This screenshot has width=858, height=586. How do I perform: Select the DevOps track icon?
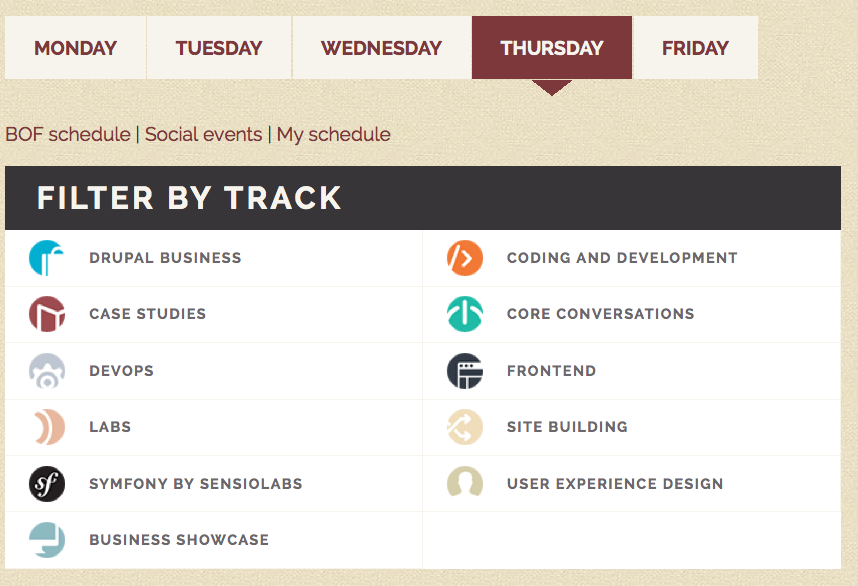pos(47,371)
